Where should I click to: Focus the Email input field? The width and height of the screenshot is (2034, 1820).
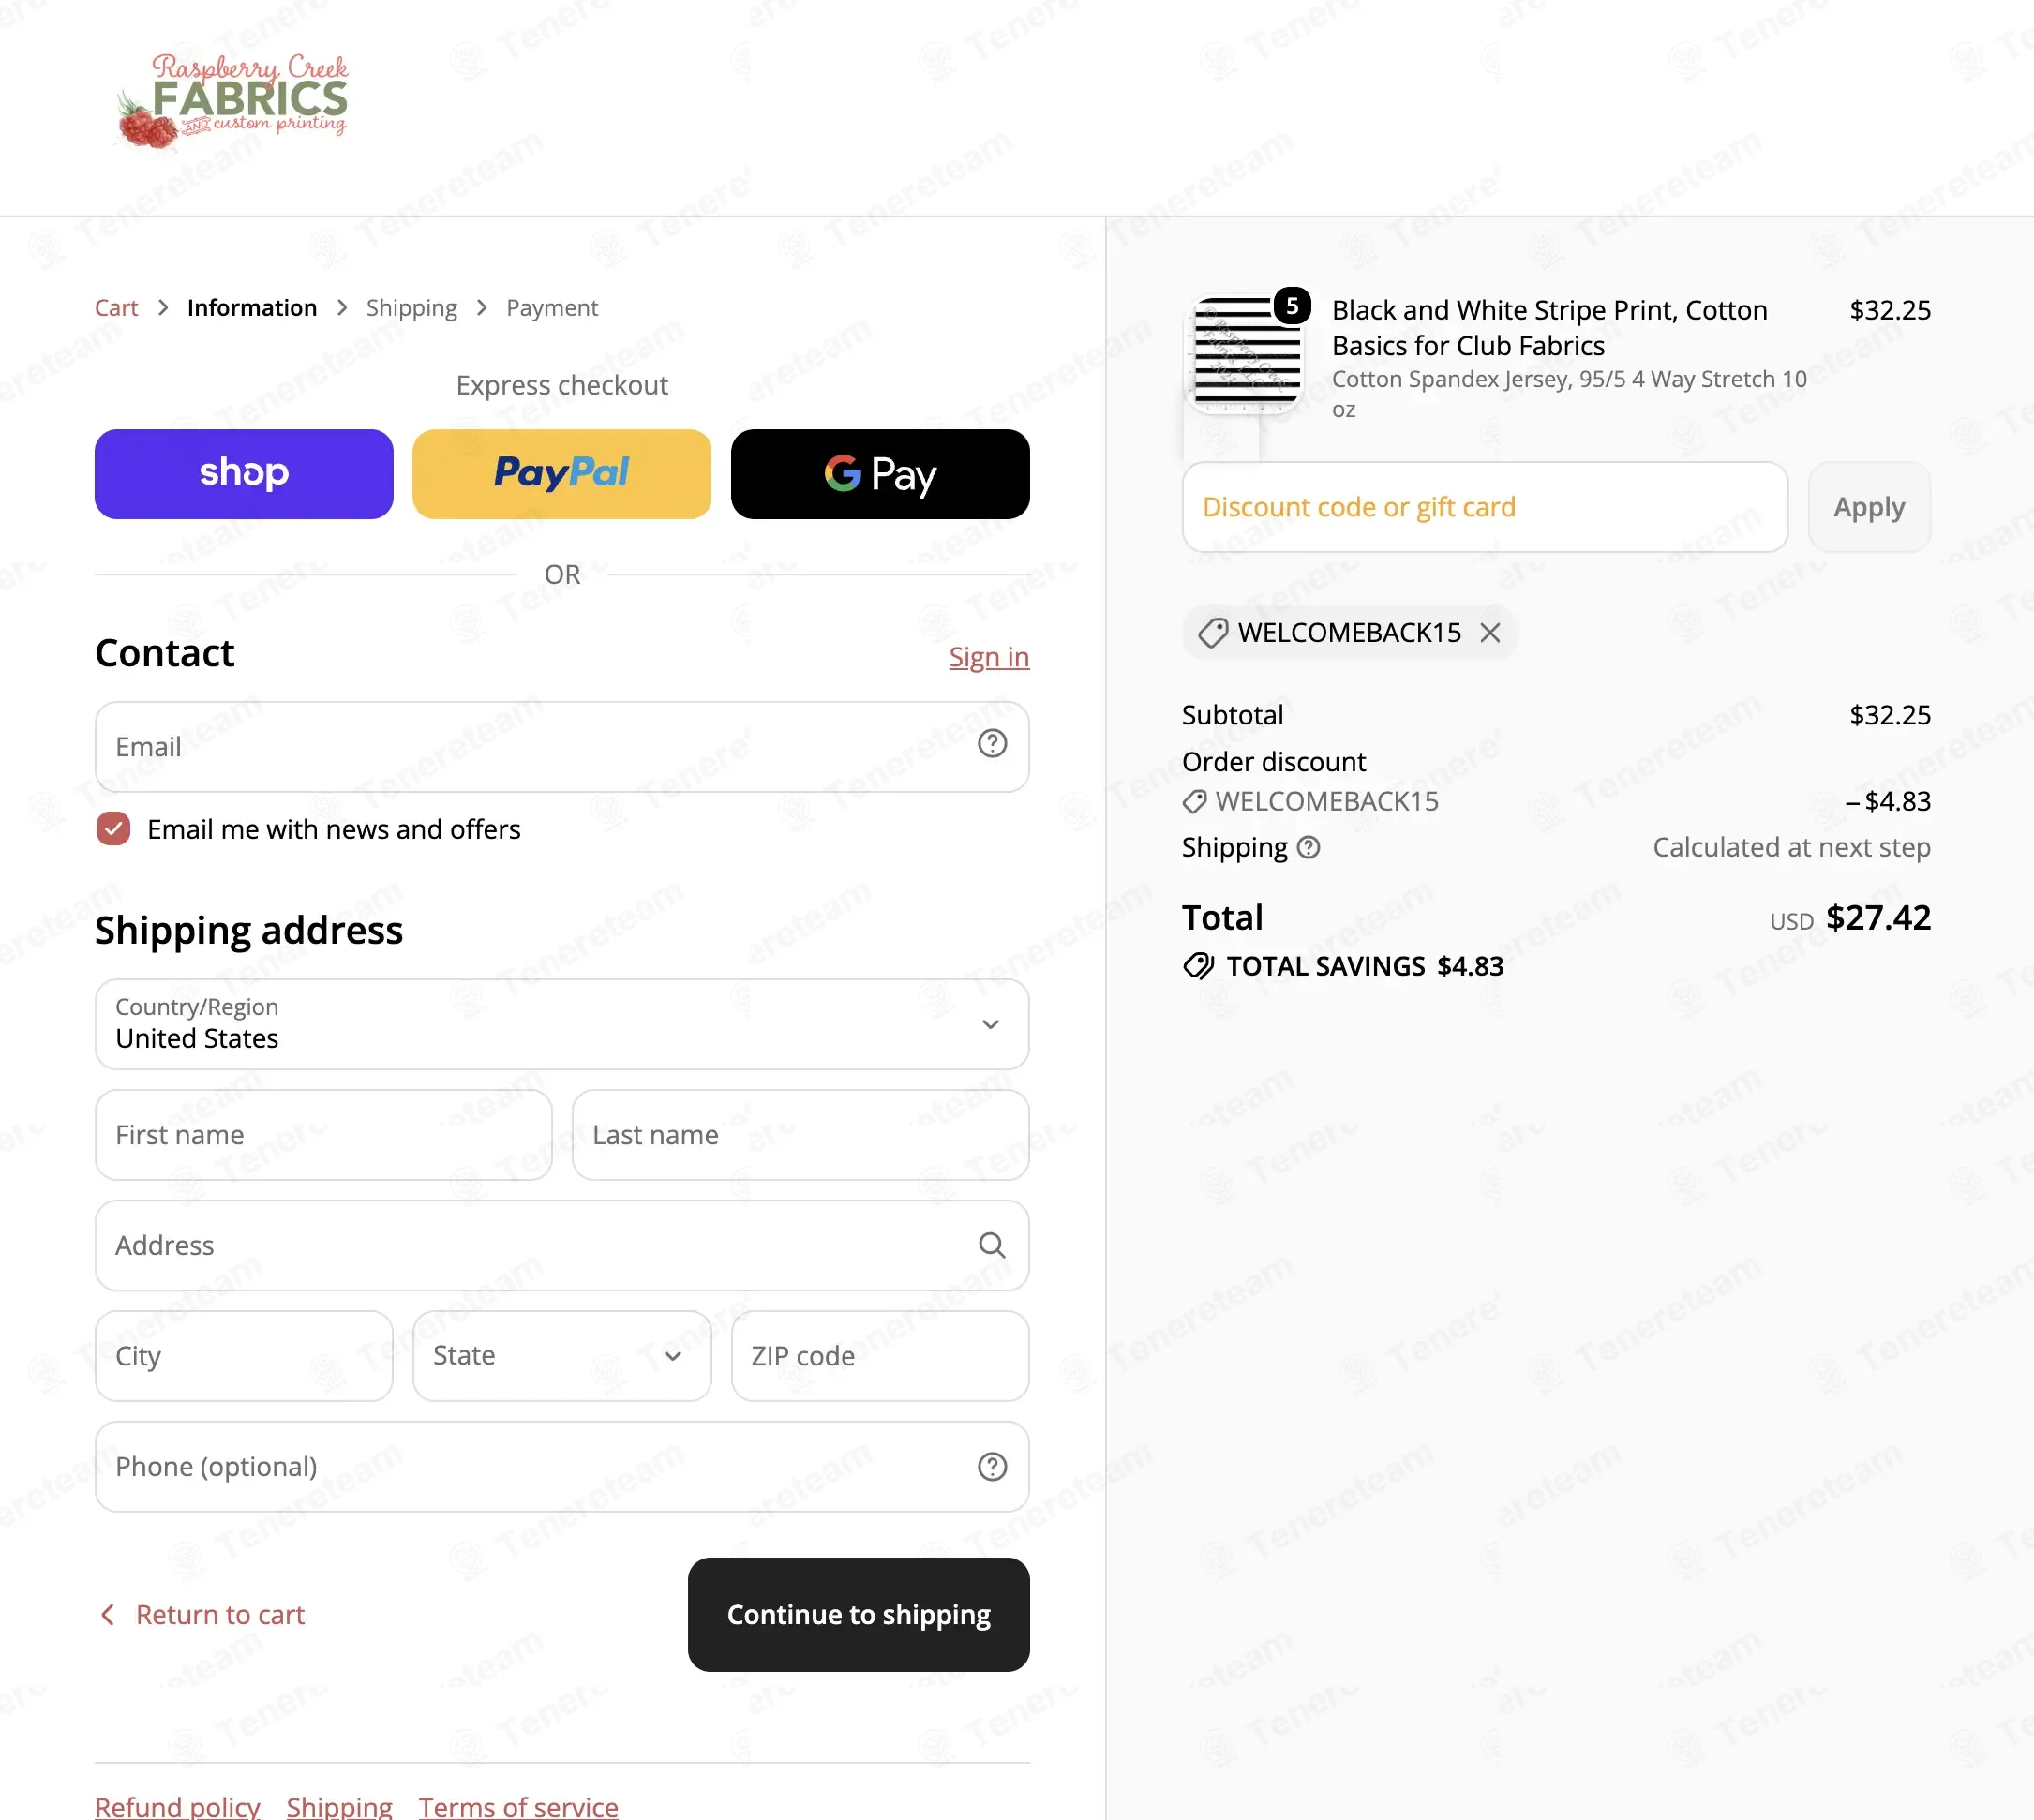pyautogui.click(x=562, y=747)
